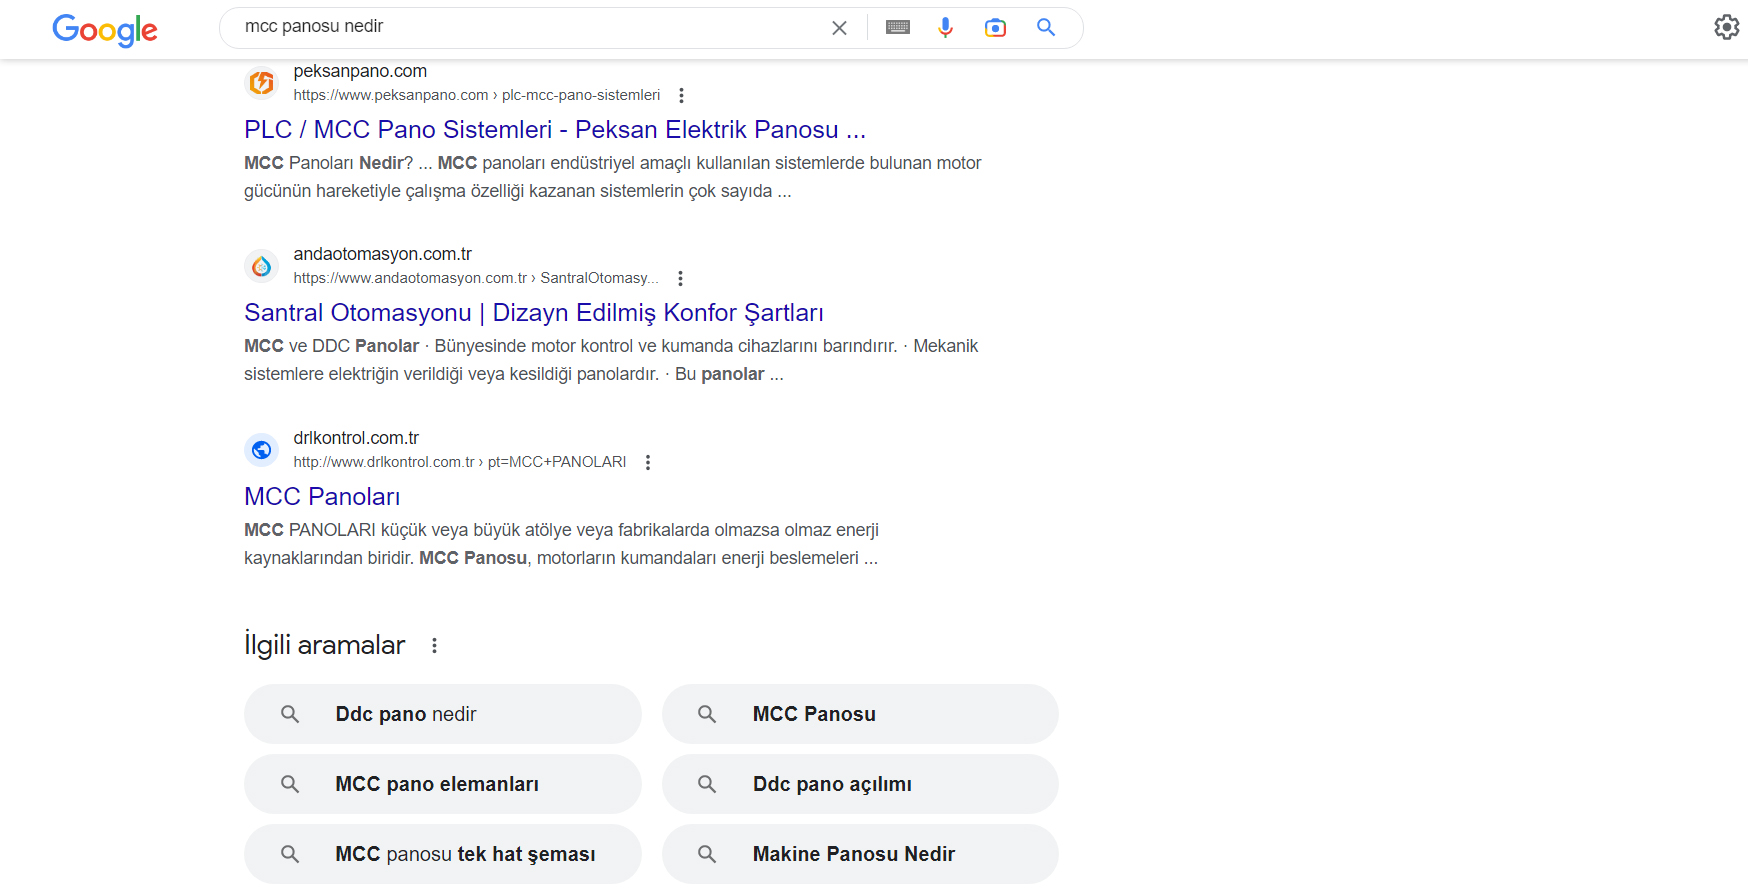
Task: Click the peksanpano.com URL breadcrumb plc-mcc-pano-sistemleri
Action: point(581,95)
